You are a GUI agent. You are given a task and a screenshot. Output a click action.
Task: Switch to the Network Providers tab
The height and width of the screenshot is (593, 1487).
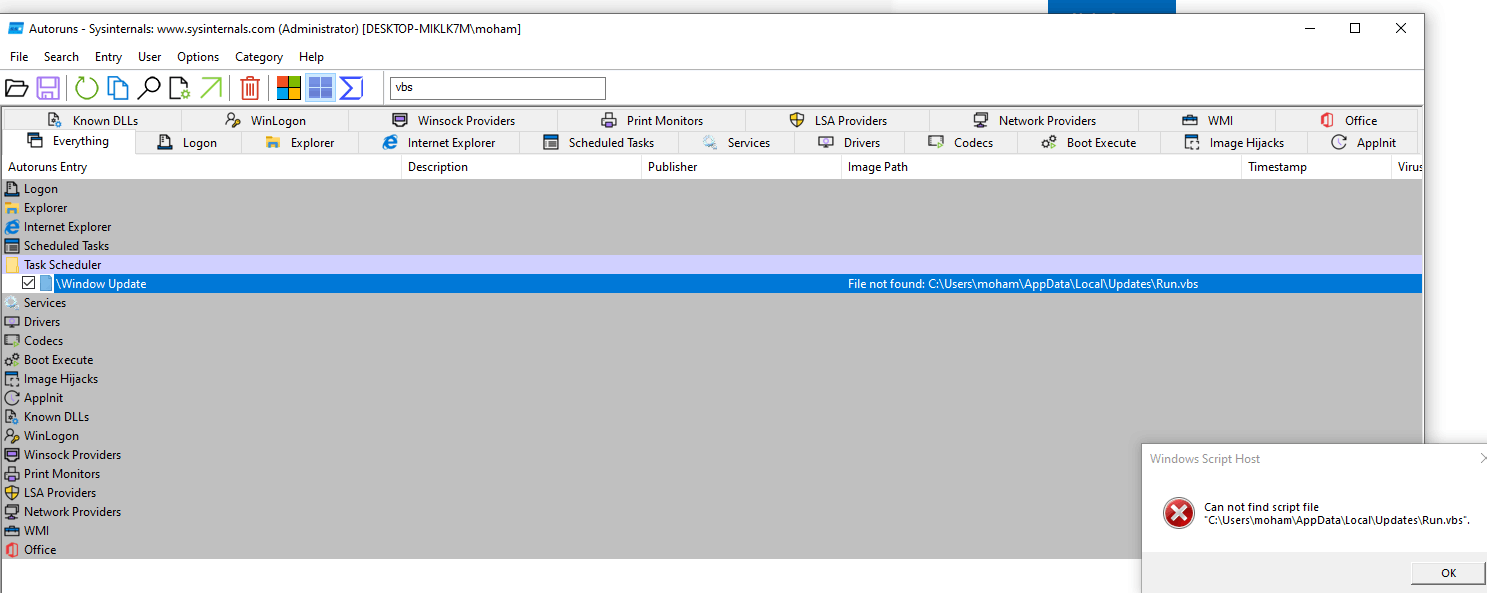click(x=1034, y=120)
